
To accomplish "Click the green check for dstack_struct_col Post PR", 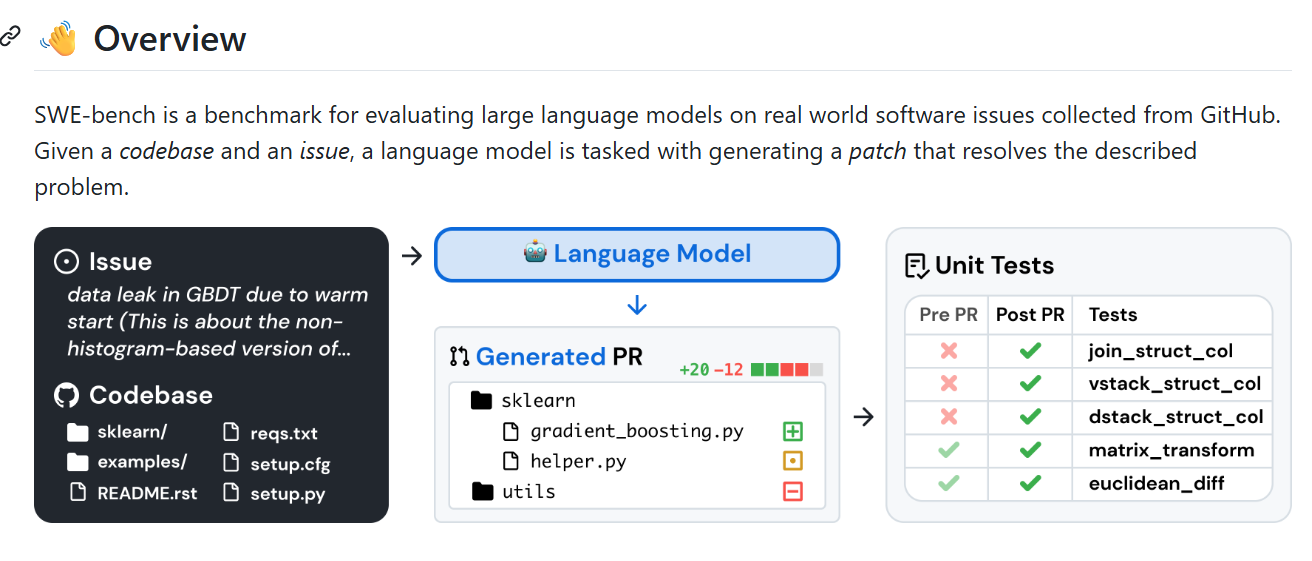I will (x=1030, y=417).
